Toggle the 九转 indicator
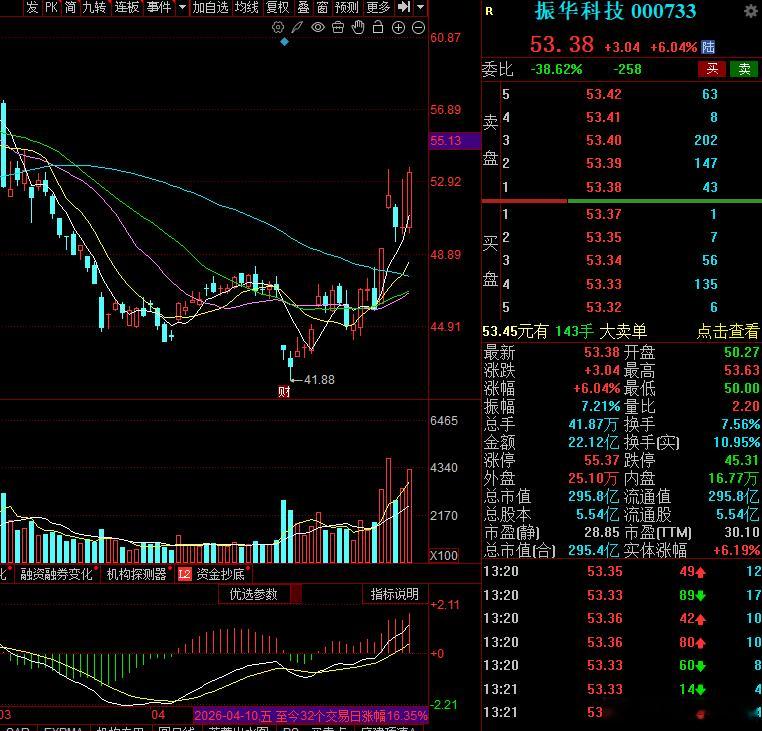The width and height of the screenshot is (762, 731). point(94,7)
